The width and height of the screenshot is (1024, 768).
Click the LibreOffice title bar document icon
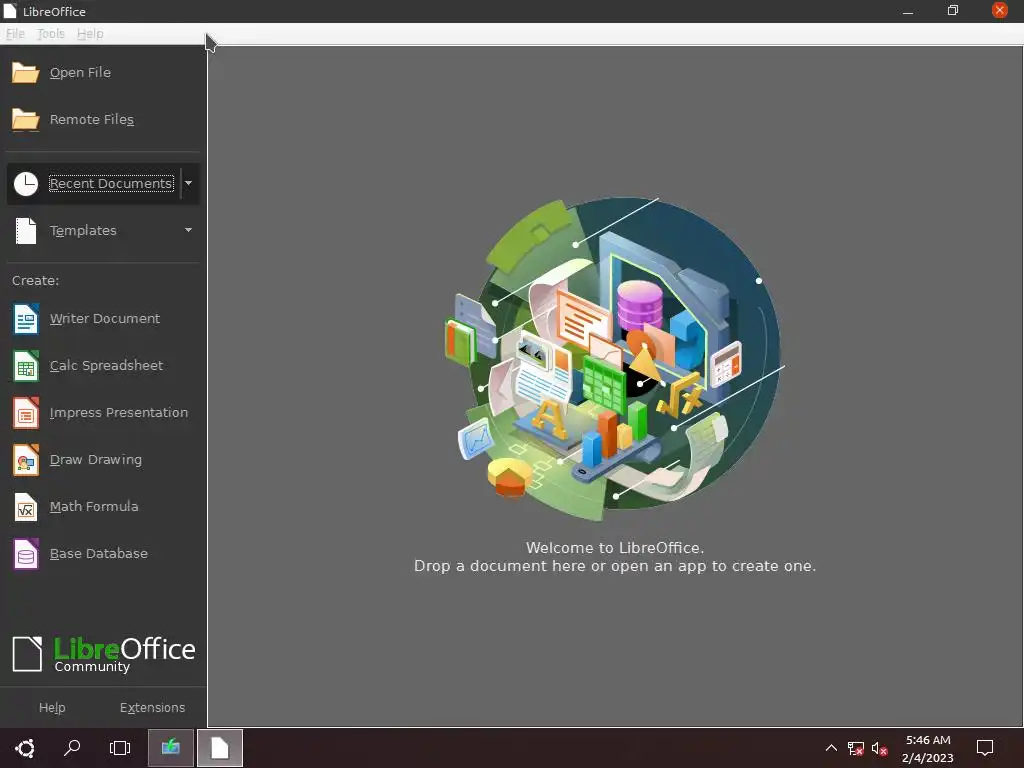click(10, 10)
